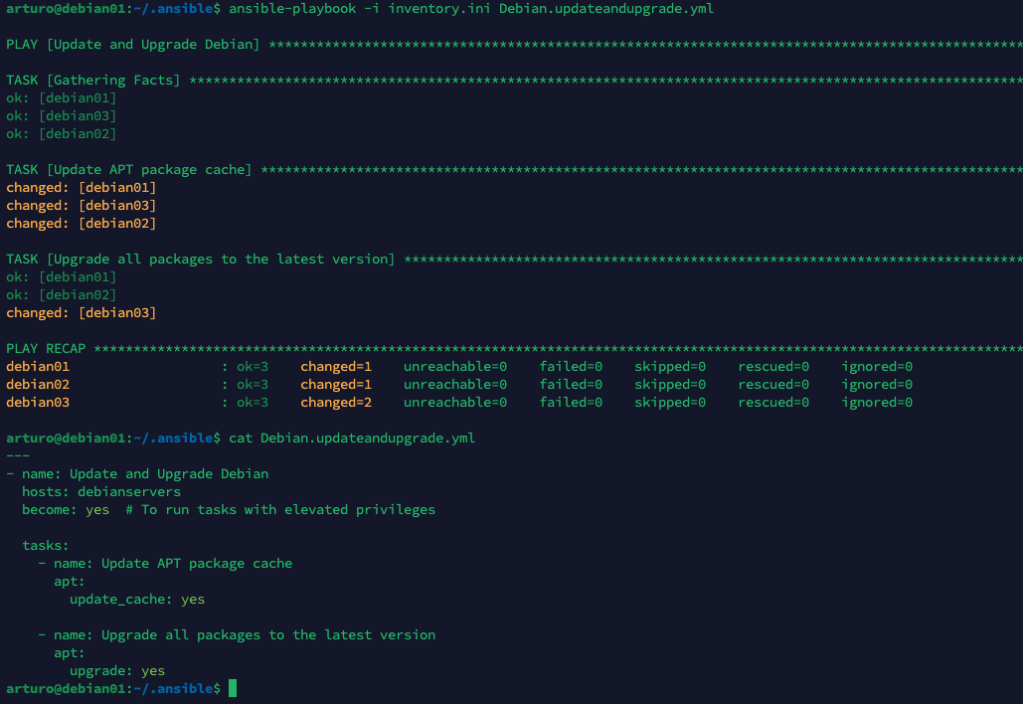Click the PLAY [Update and Upgrade Debian] header
This screenshot has height=704, width=1023.
pos(132,44)
